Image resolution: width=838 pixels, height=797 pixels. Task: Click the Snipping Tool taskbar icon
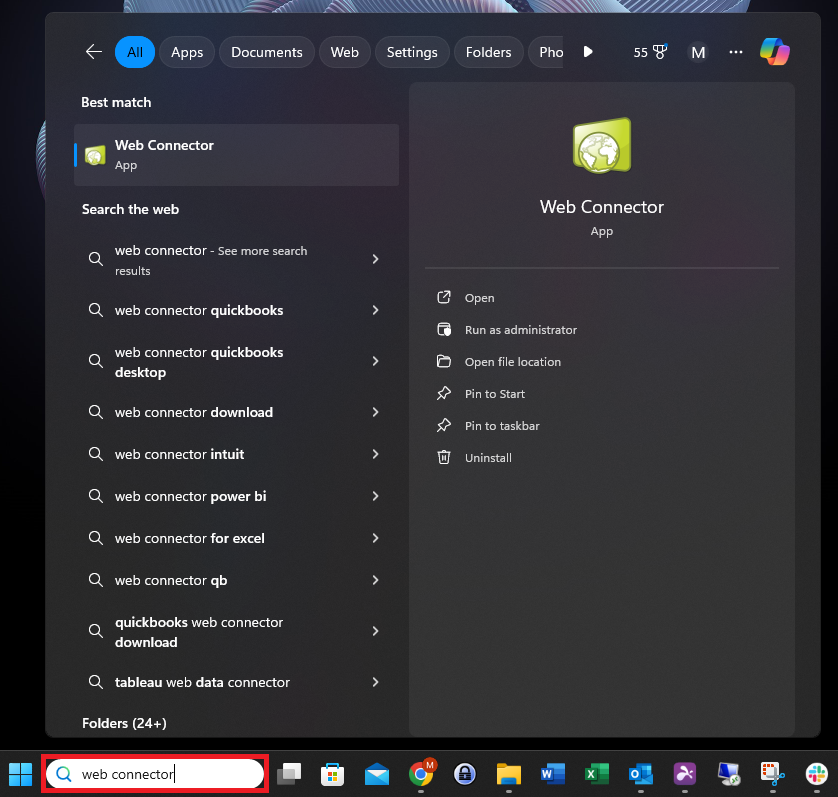tap(772, 773)
